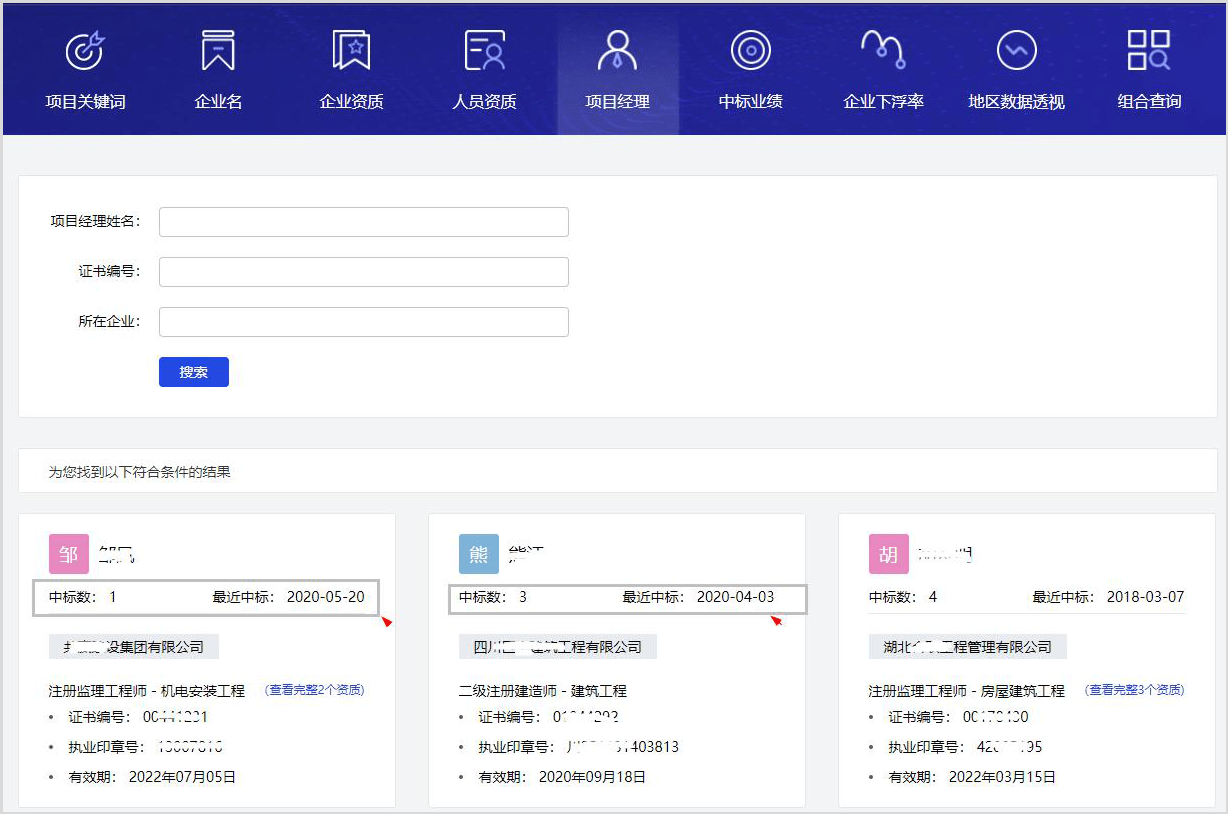Viewport: 1228px width, 814px height.
Task: Click the 中标数 4 count text
Action: (x=903, y=597)
